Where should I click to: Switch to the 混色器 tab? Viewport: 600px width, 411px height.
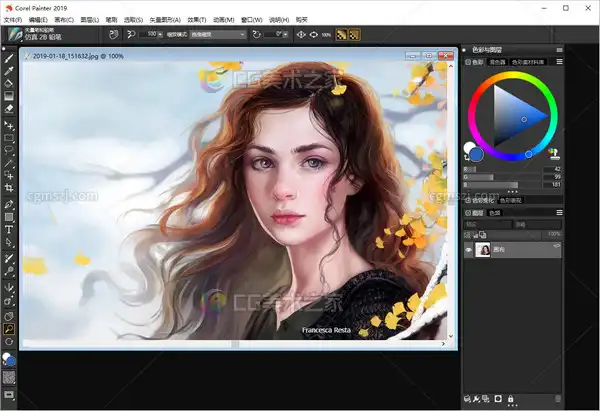point(497,61)
